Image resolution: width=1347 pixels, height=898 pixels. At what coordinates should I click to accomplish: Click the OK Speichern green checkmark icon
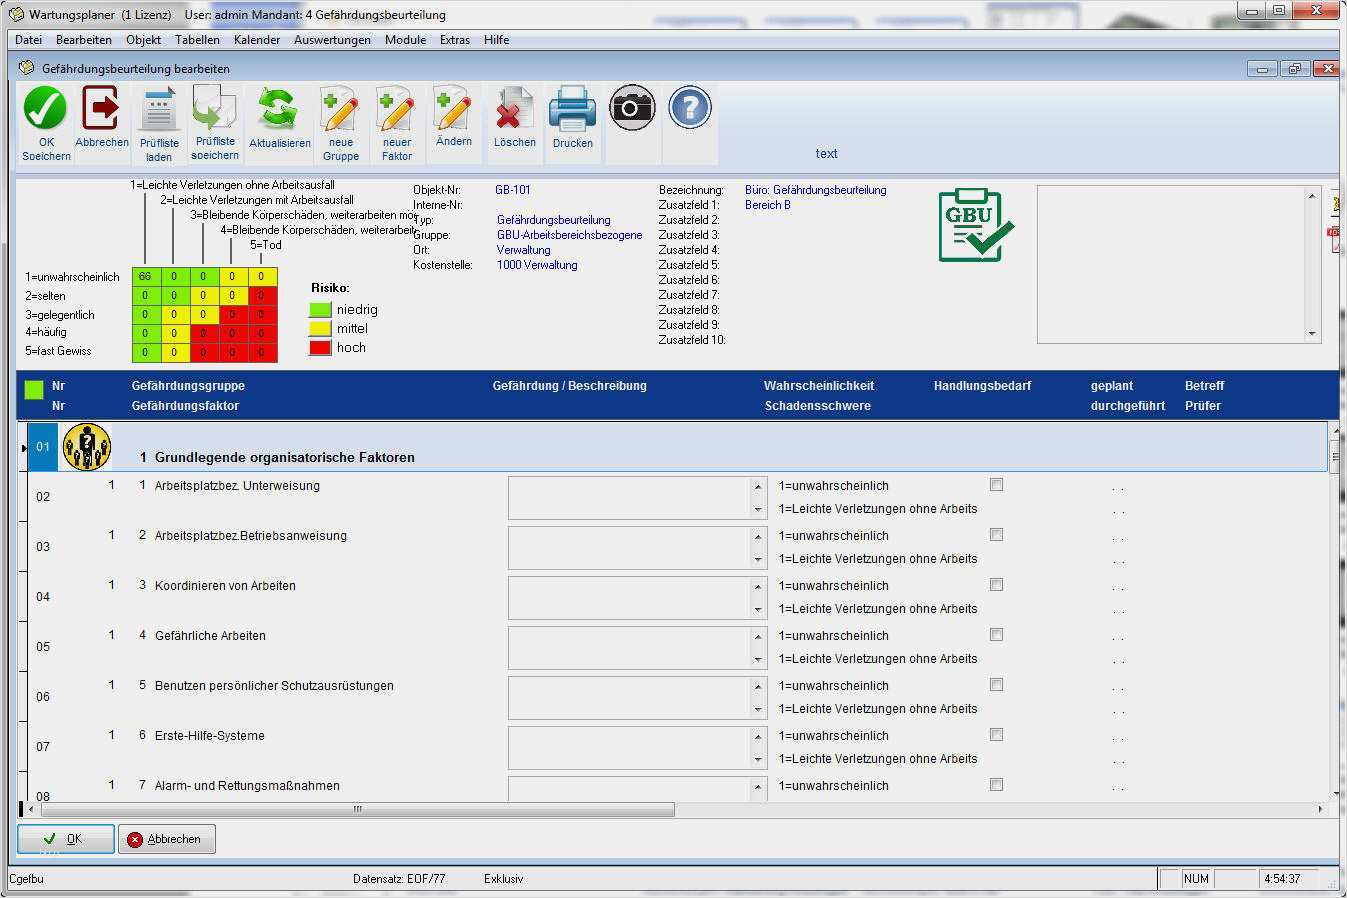pyautogui.click(x=46, y=109)
